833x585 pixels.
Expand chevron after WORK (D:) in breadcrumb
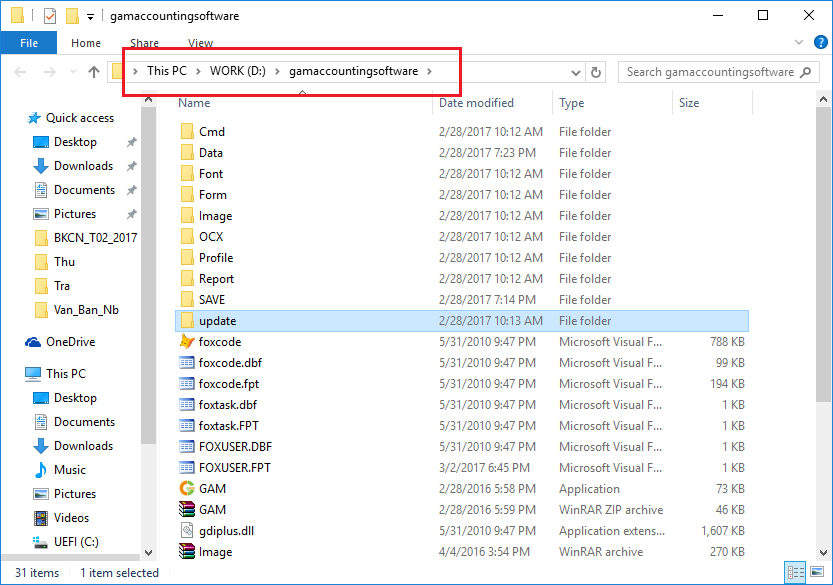point(277,71)
